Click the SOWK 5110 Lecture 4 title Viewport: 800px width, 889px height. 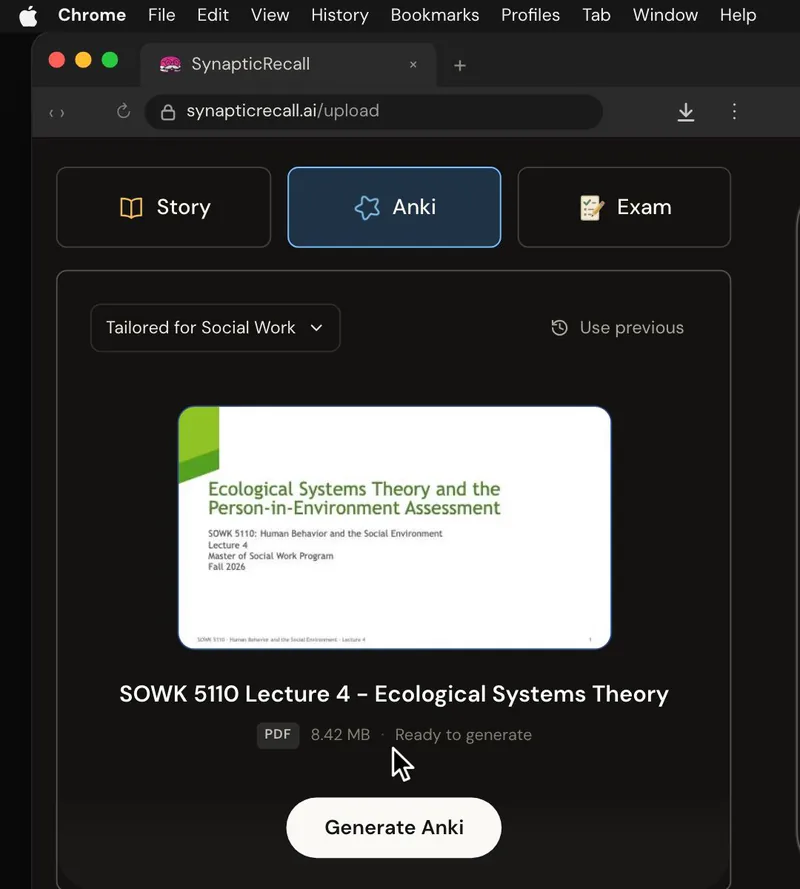pos(394,694)
